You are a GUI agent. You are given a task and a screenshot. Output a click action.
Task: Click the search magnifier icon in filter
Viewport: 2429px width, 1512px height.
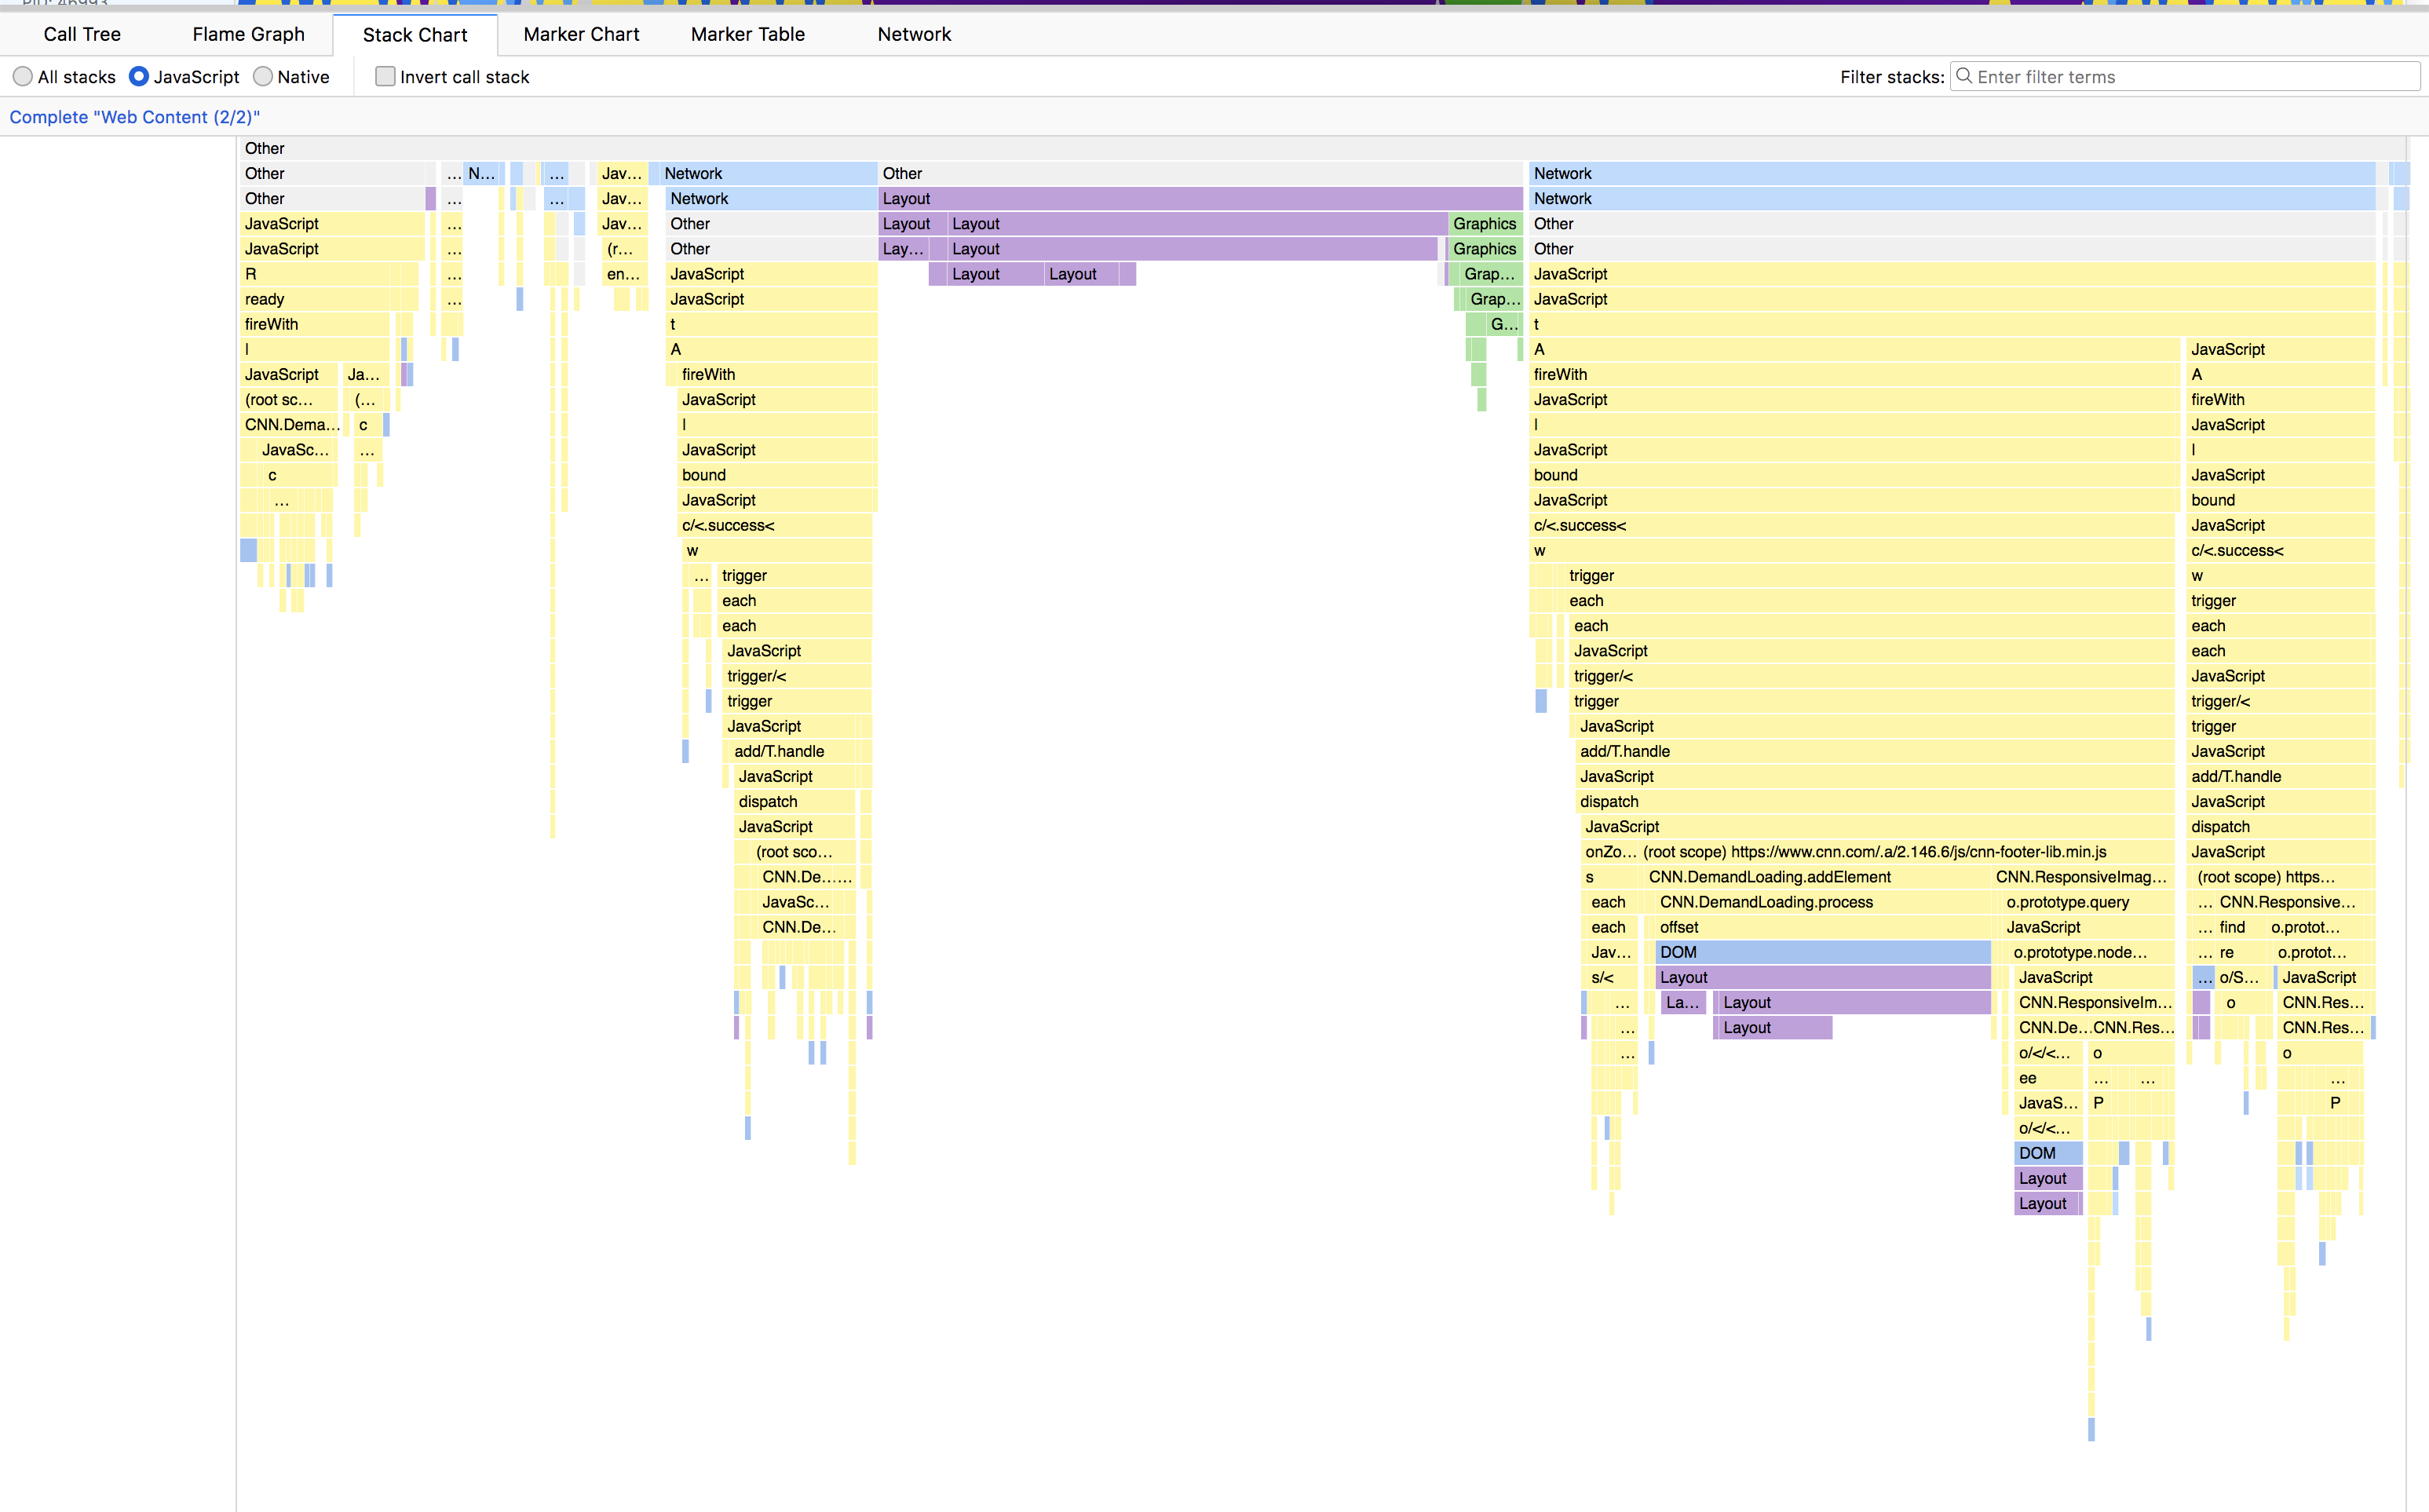pos(1964,76)
